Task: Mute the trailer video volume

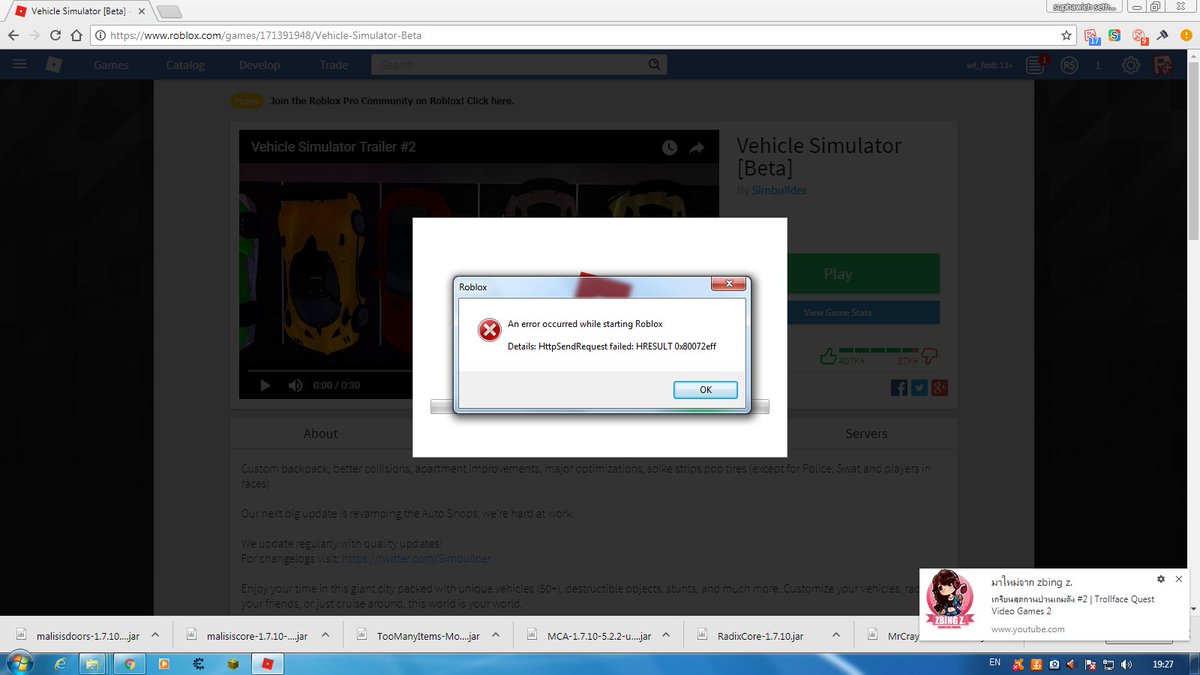Action: click(x=295, y=385)
